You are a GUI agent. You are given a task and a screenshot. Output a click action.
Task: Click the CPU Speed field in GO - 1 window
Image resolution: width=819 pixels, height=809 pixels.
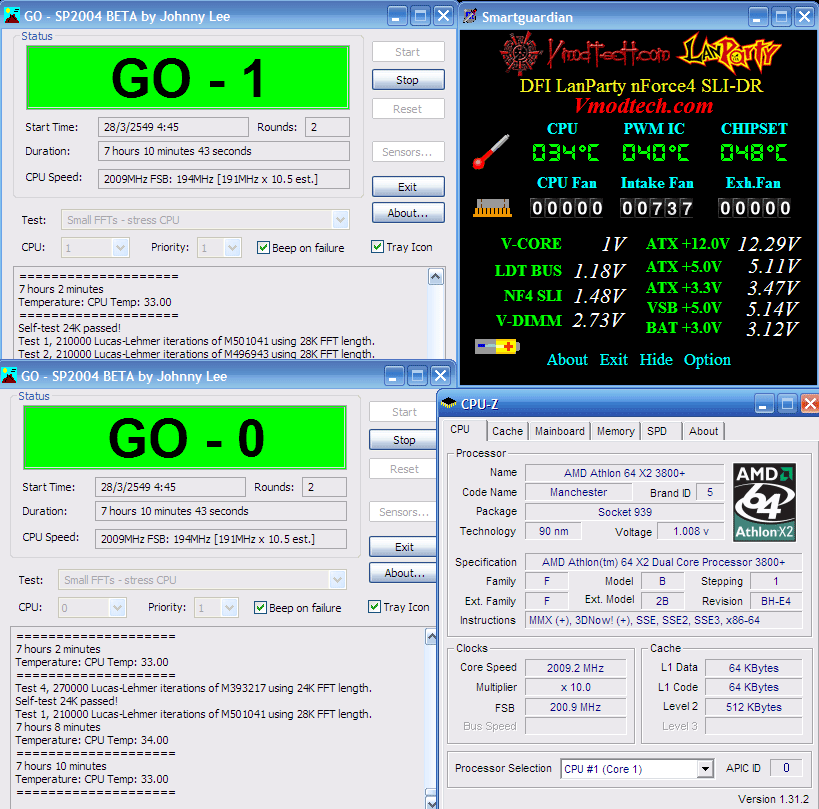(224, 179)
